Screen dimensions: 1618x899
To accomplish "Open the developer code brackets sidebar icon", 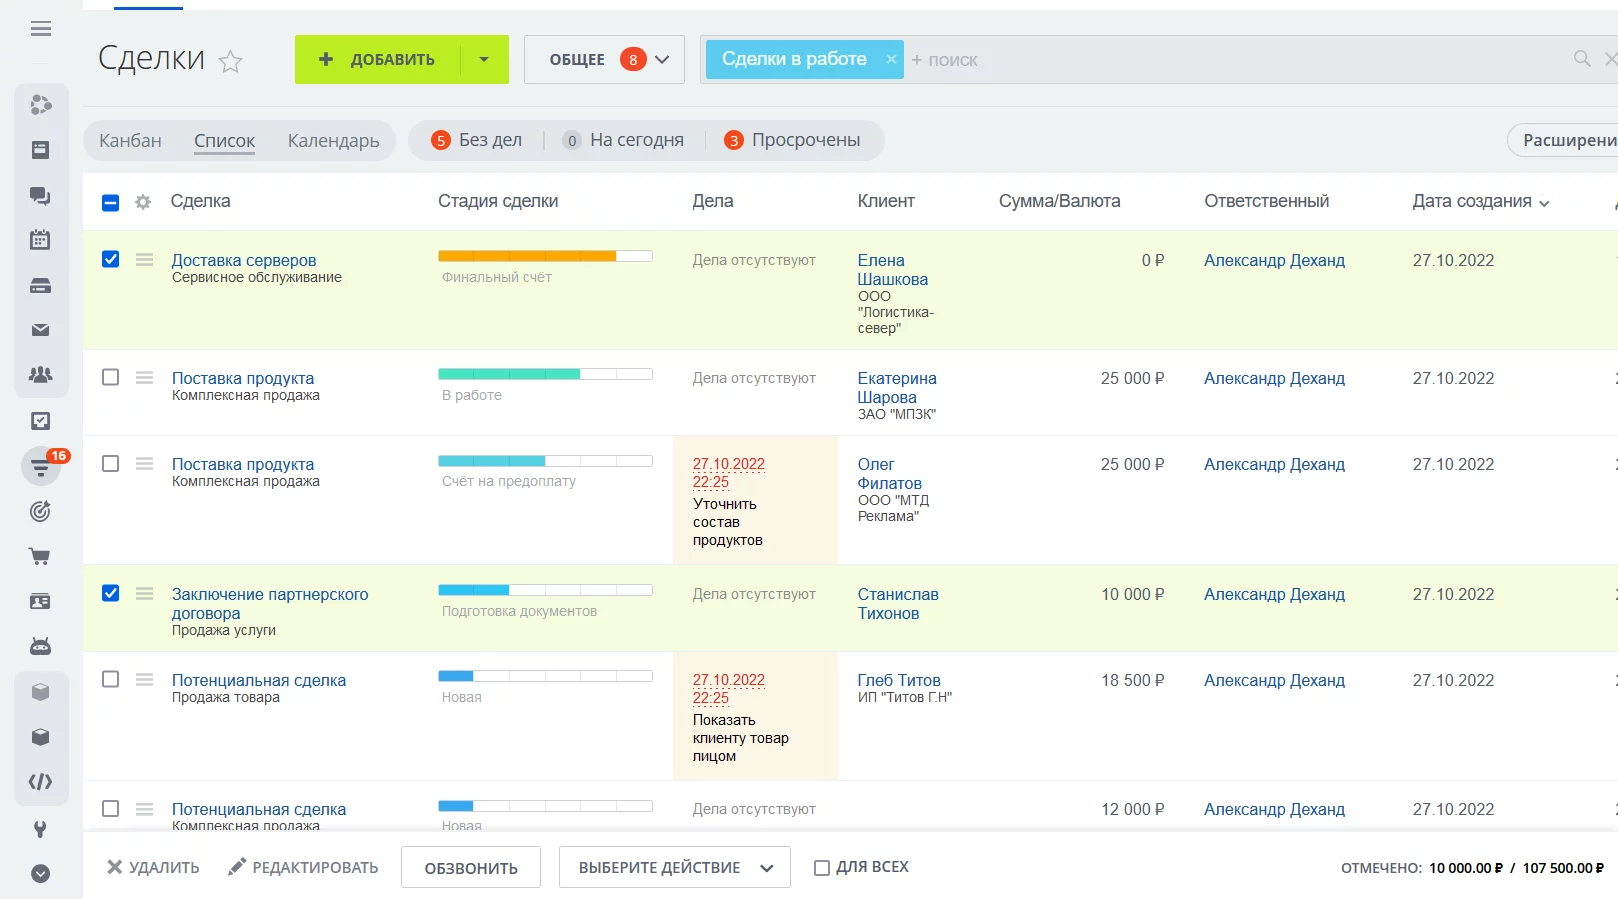I will tap(40, 782).
